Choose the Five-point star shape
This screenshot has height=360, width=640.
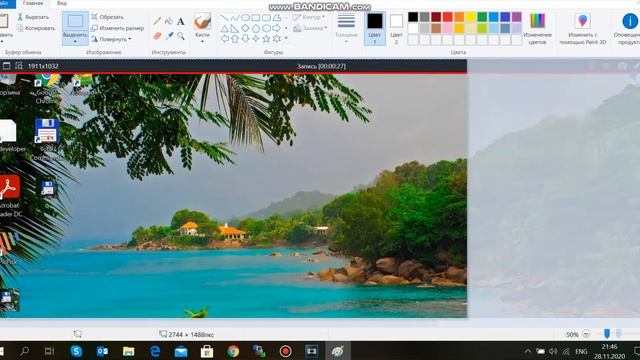click(x=266, y=39)
